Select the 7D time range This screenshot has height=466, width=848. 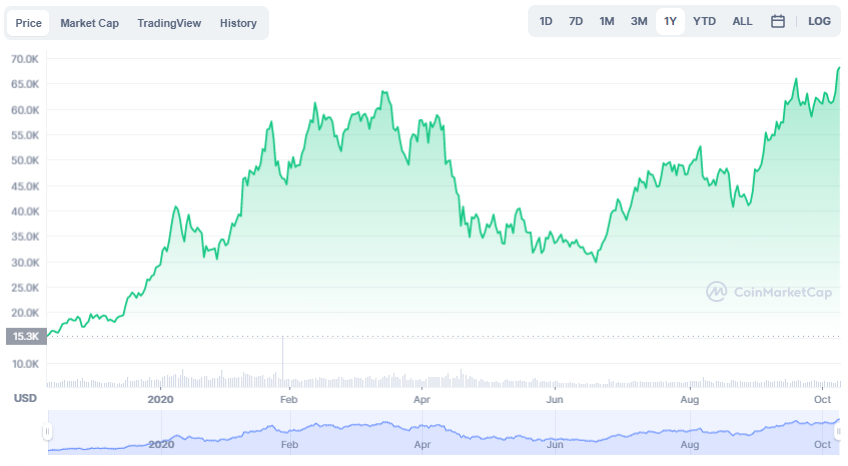[x=575, y=22]
